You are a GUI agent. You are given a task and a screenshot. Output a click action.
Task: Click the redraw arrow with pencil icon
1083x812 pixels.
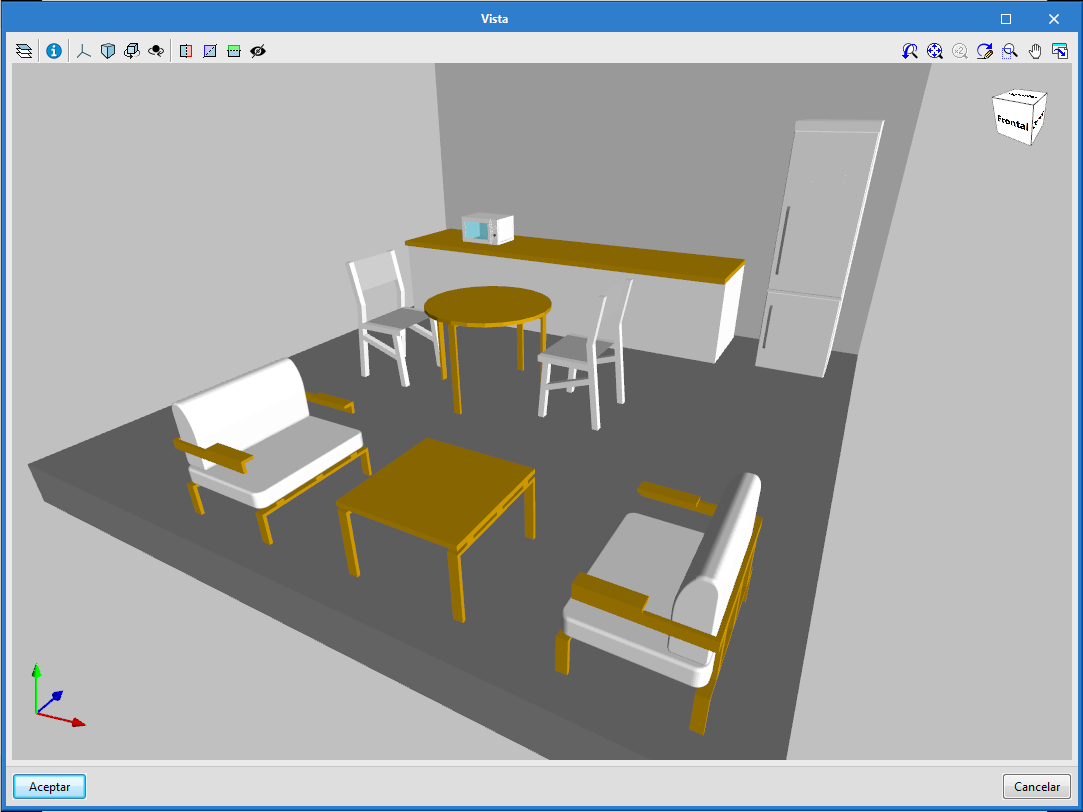pyautogui.click(x=985, y=51)
